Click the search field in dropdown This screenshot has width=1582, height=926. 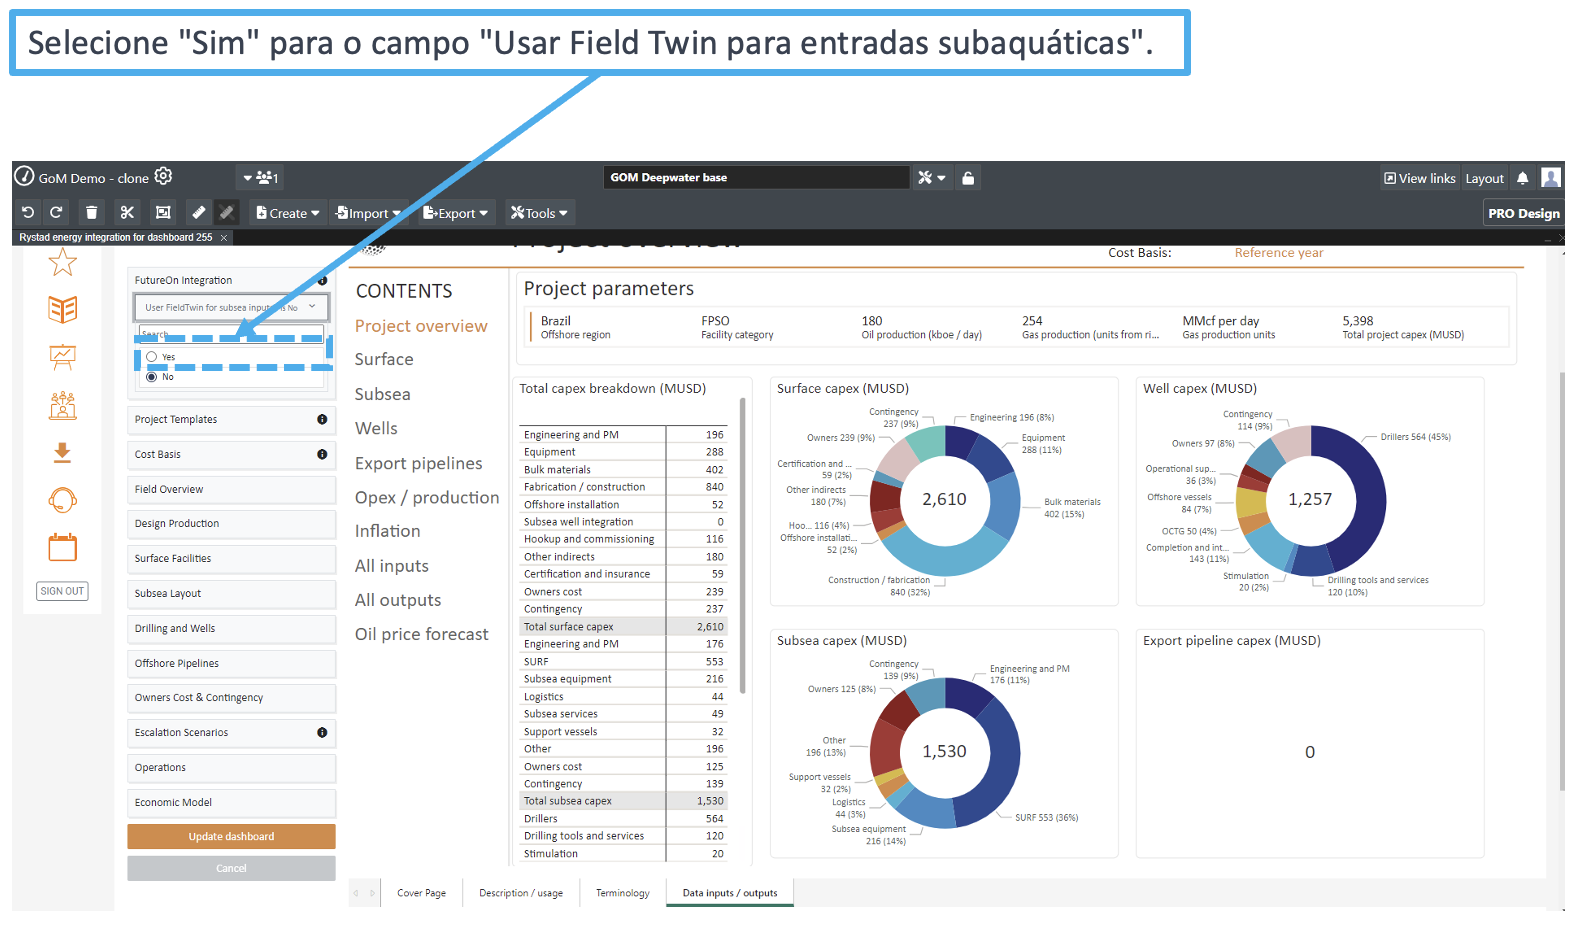coord(231,334)
